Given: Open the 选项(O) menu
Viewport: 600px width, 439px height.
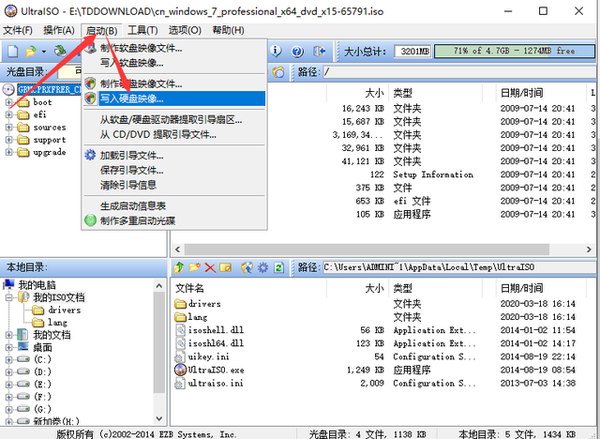Looking at the screenshot, I should [x=185, y=30].
